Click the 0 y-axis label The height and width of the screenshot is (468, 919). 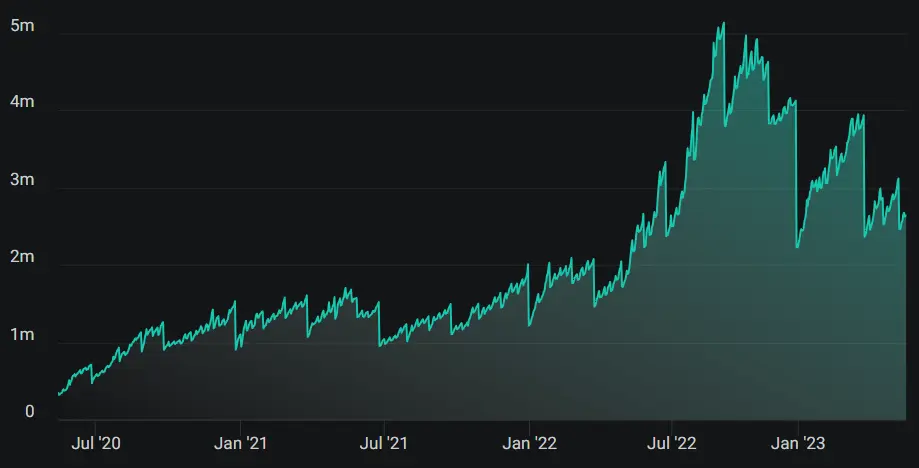coord(30,412)
